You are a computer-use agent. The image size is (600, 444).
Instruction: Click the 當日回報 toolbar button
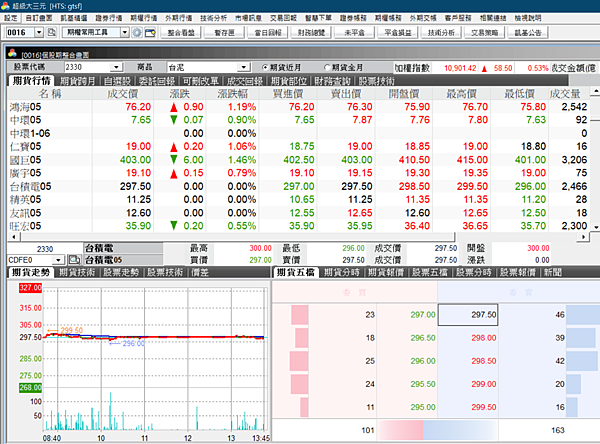pos(268,33)
